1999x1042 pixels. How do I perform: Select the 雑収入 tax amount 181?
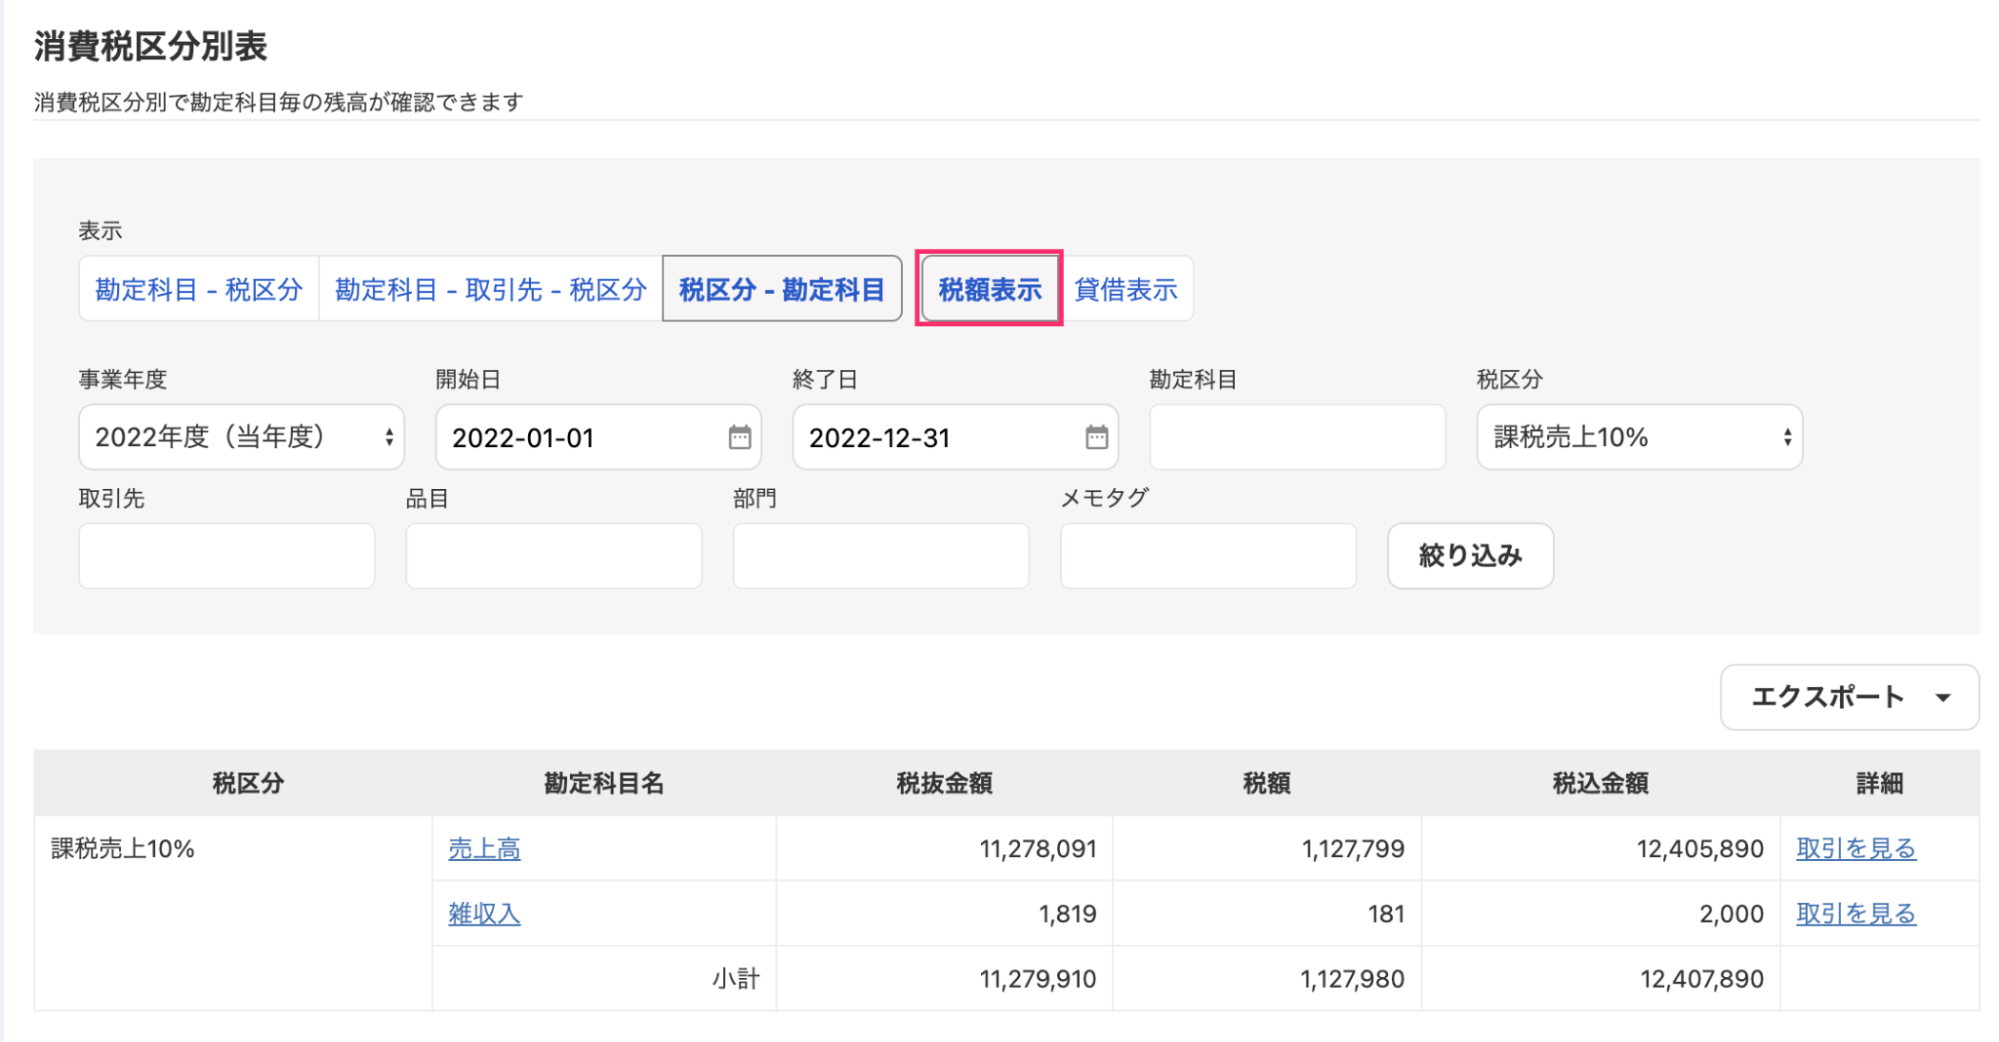coord(1386,914)
